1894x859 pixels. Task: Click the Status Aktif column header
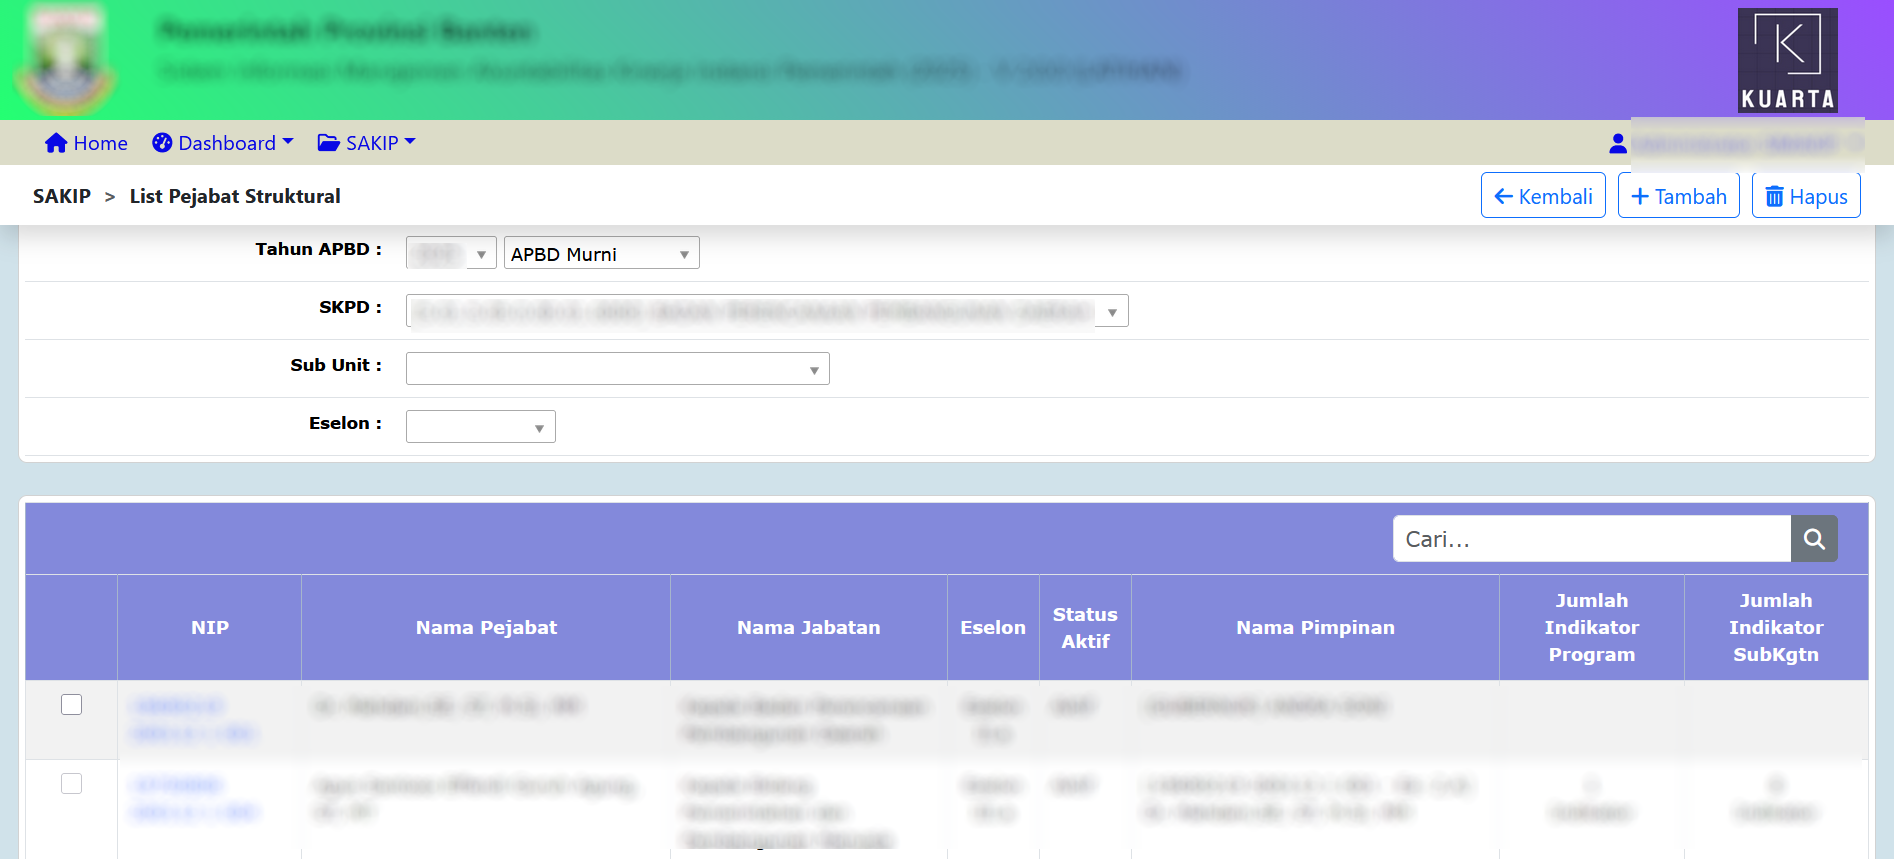[1085, 628]
